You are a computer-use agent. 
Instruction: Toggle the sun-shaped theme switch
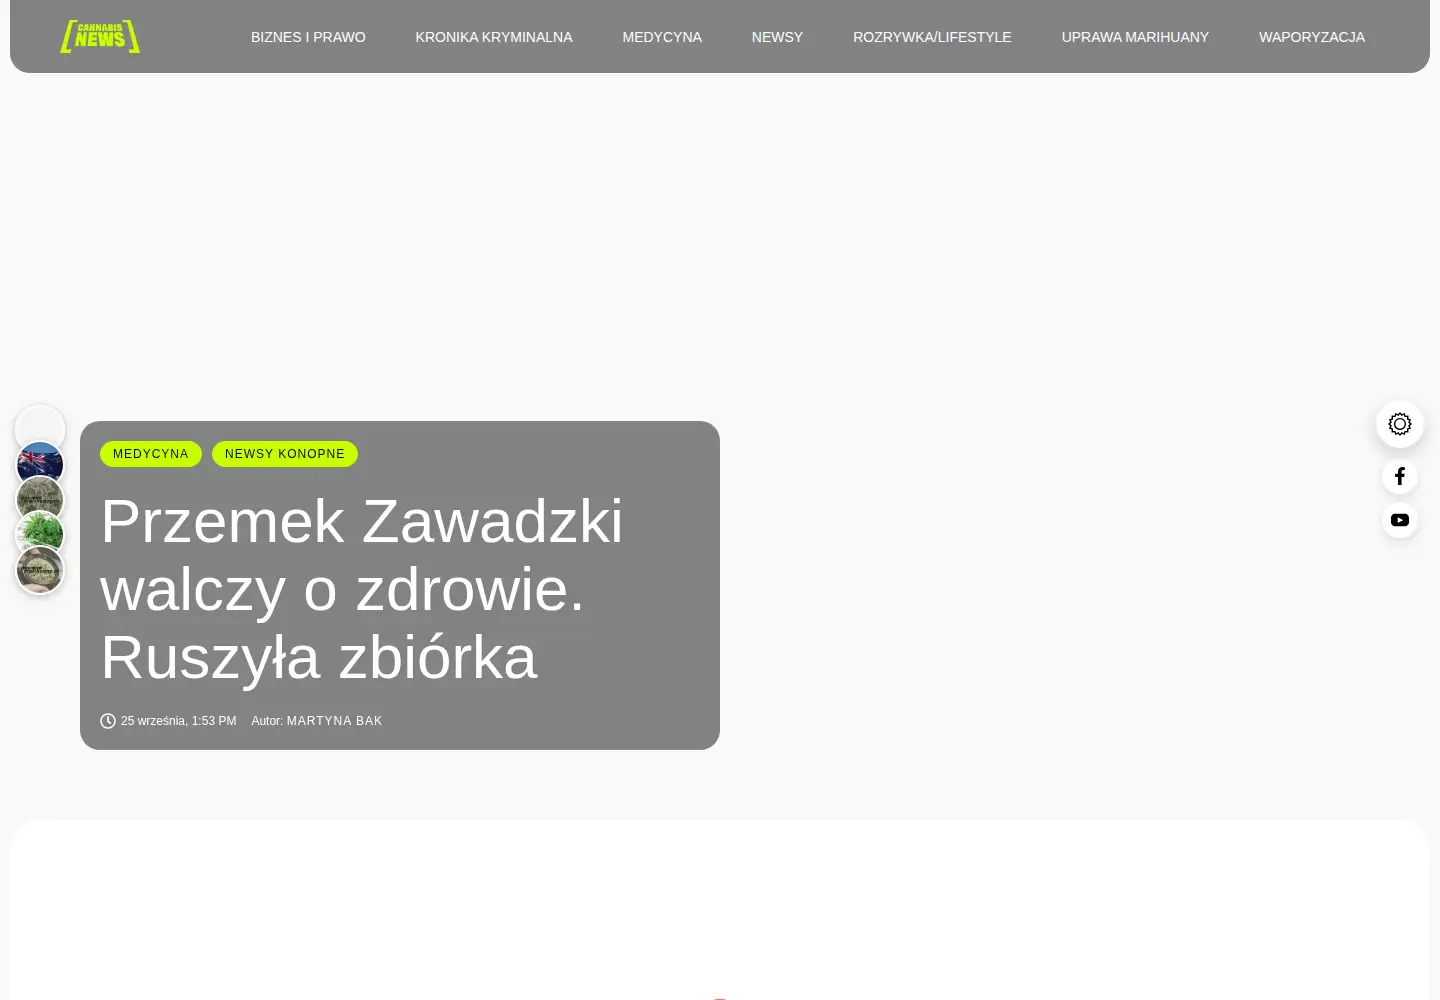click(1400, 424)
